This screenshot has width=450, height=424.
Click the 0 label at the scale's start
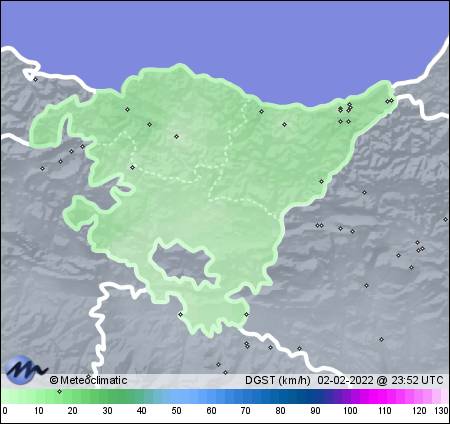(x=5, y=411)
